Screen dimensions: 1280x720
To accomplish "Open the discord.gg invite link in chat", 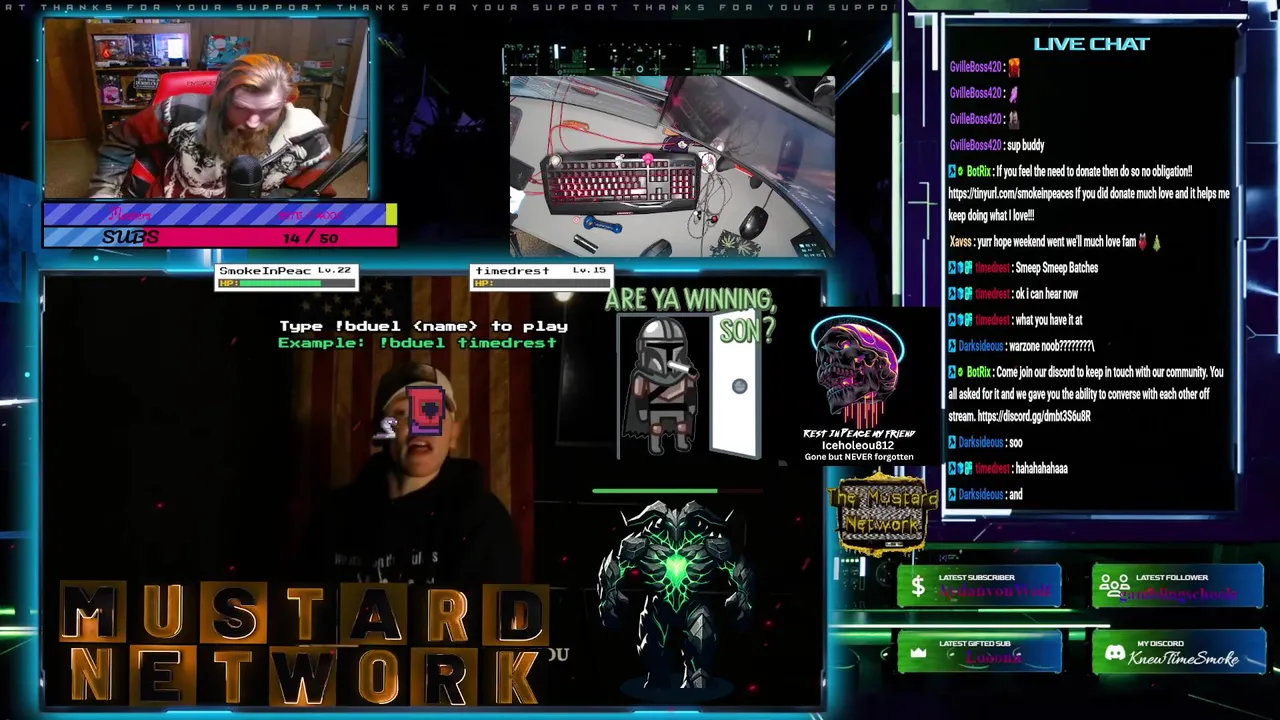I will click(x=1034, y=416).
